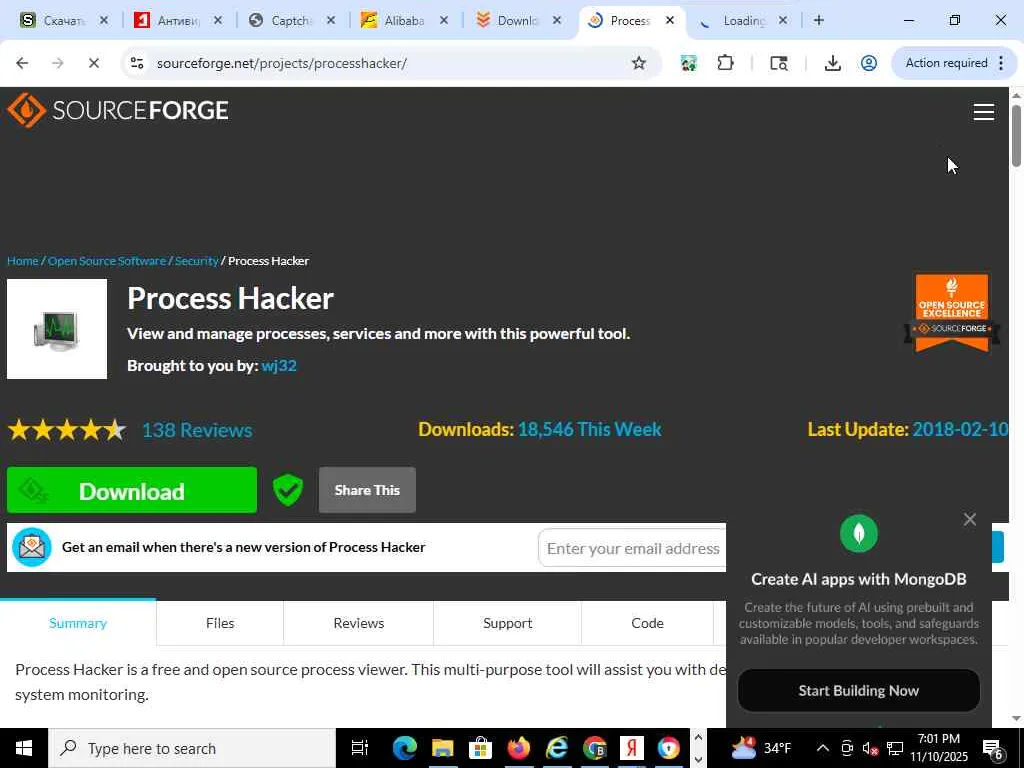This screenshot has height=768, width=1024.
Task: Open the SourceForge hamburger menu
Action: [x=984, y=112]
